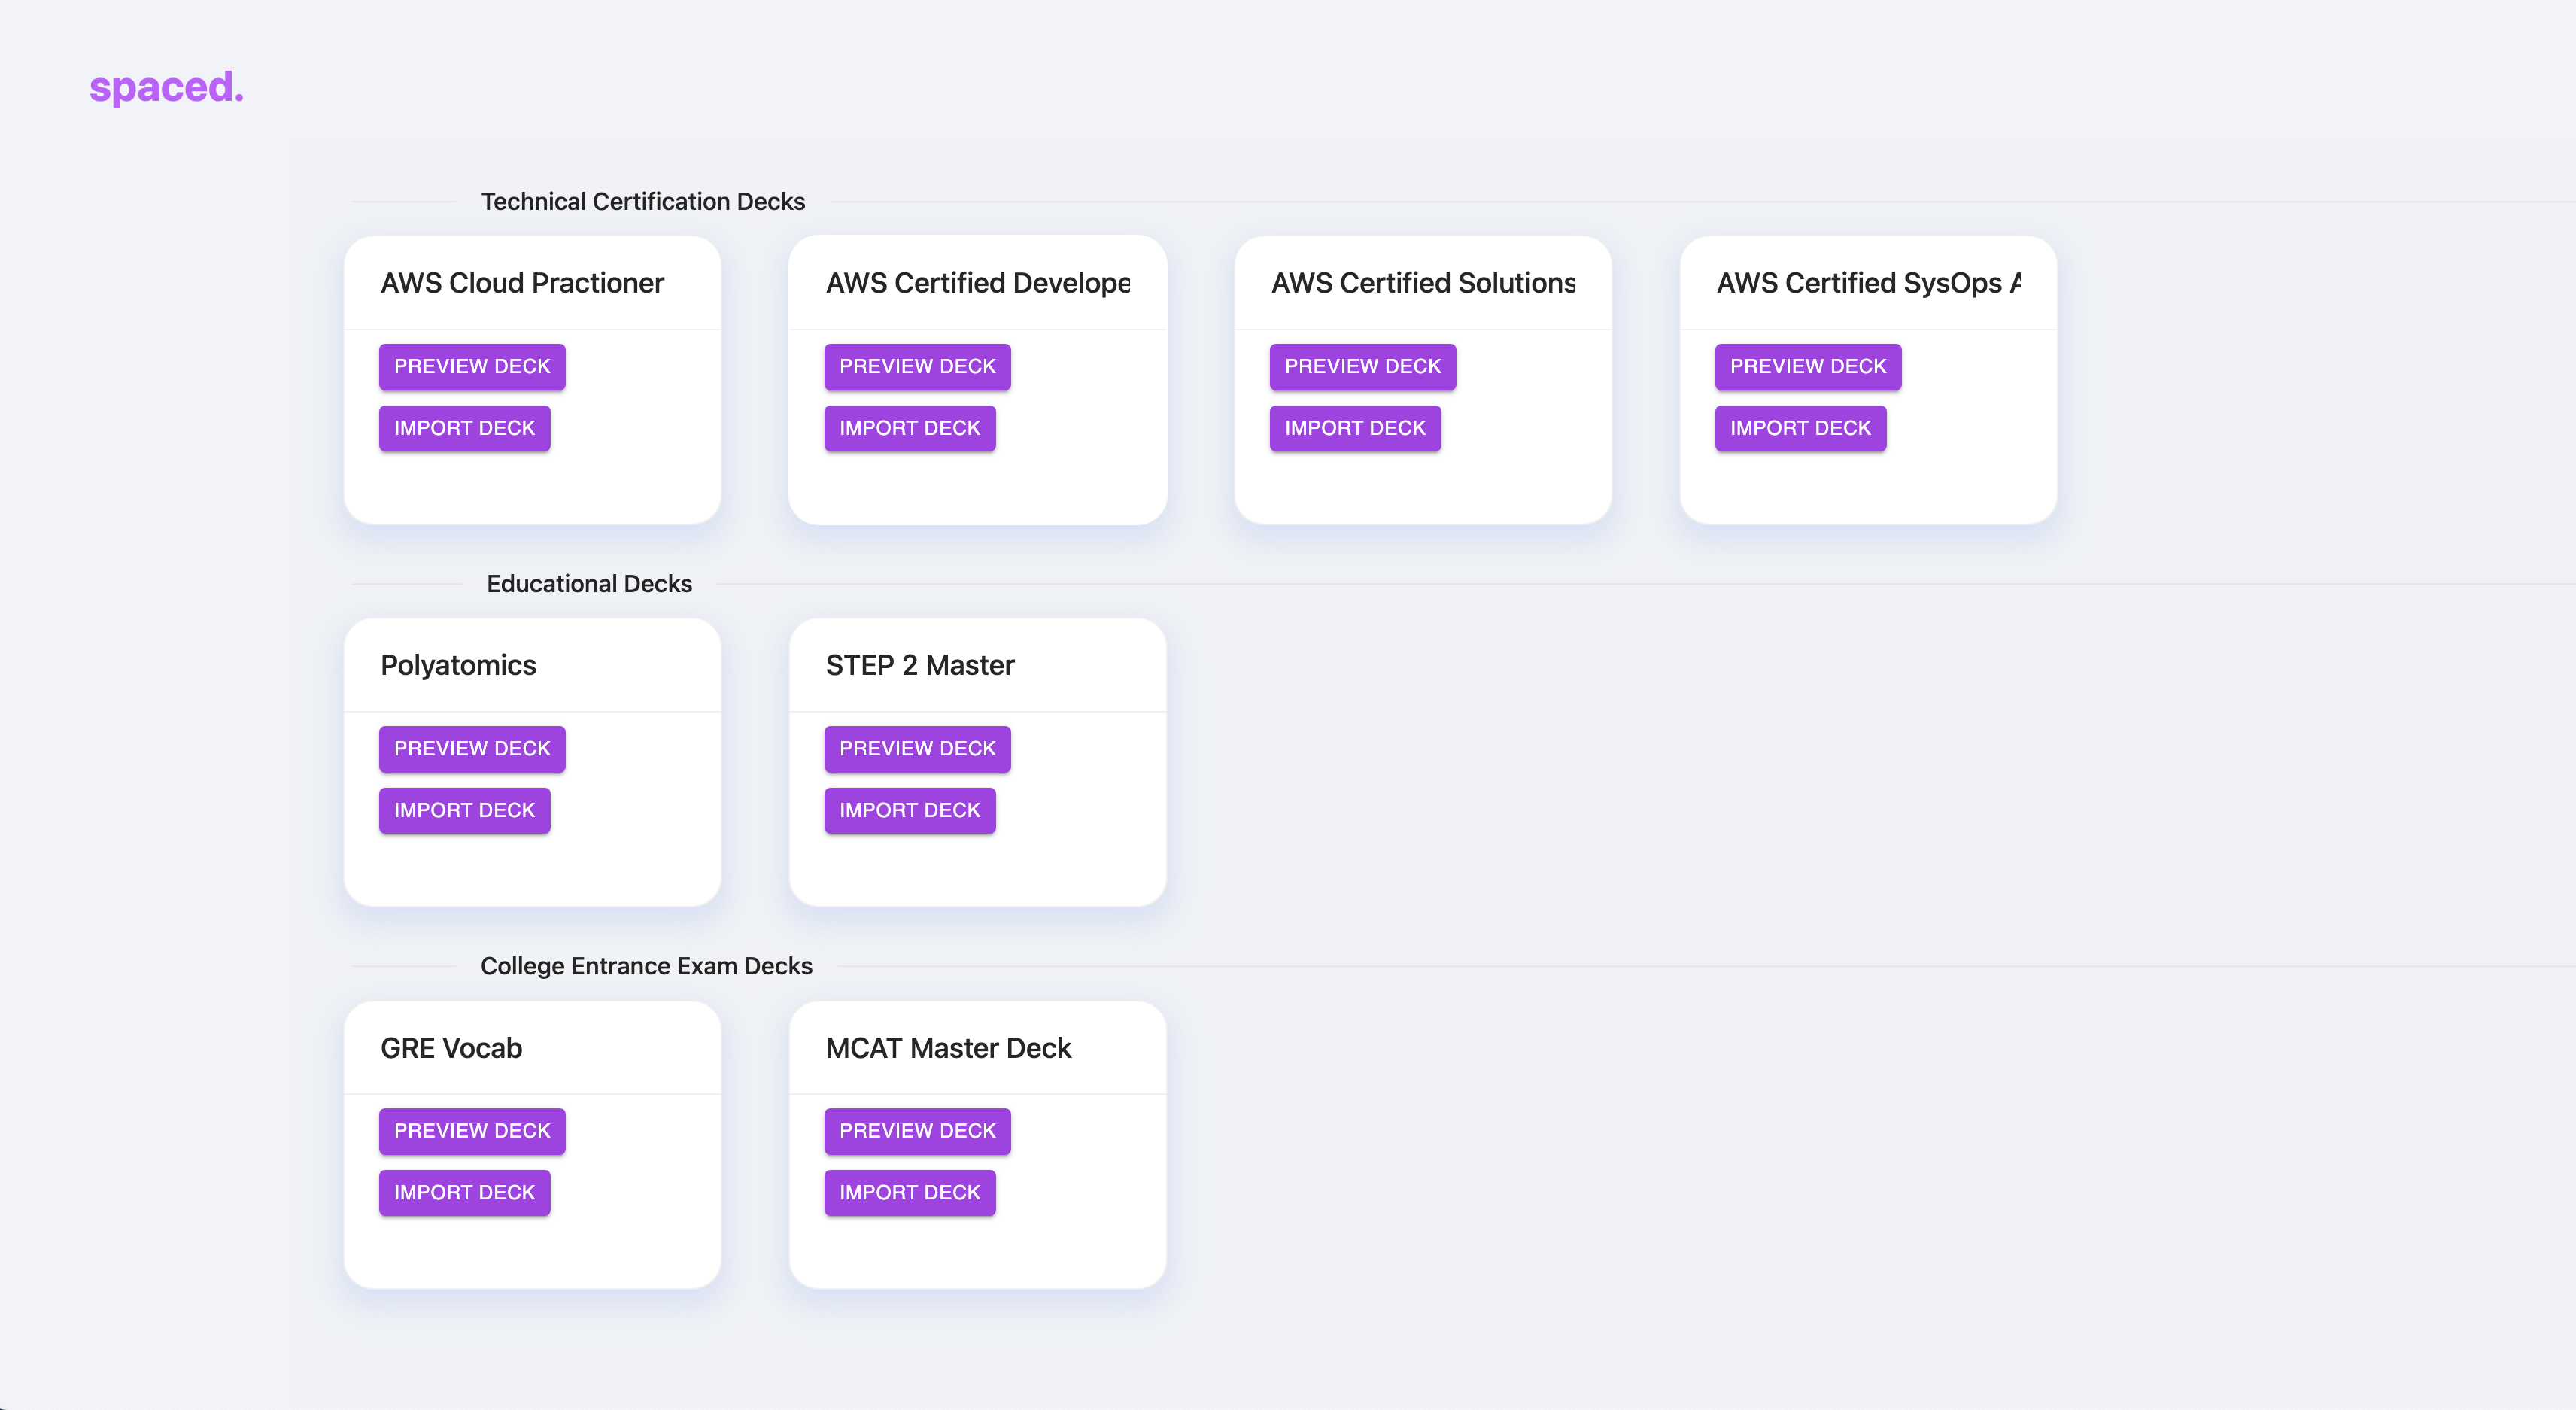Preview the Polyatomics deck

472,749
